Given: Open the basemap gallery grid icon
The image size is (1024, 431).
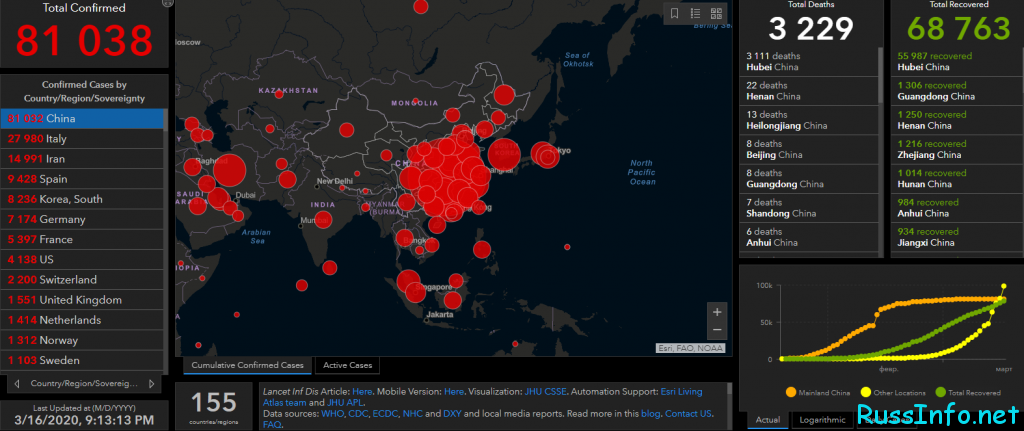Looking at the screenshot, I should tap(716, 13).
